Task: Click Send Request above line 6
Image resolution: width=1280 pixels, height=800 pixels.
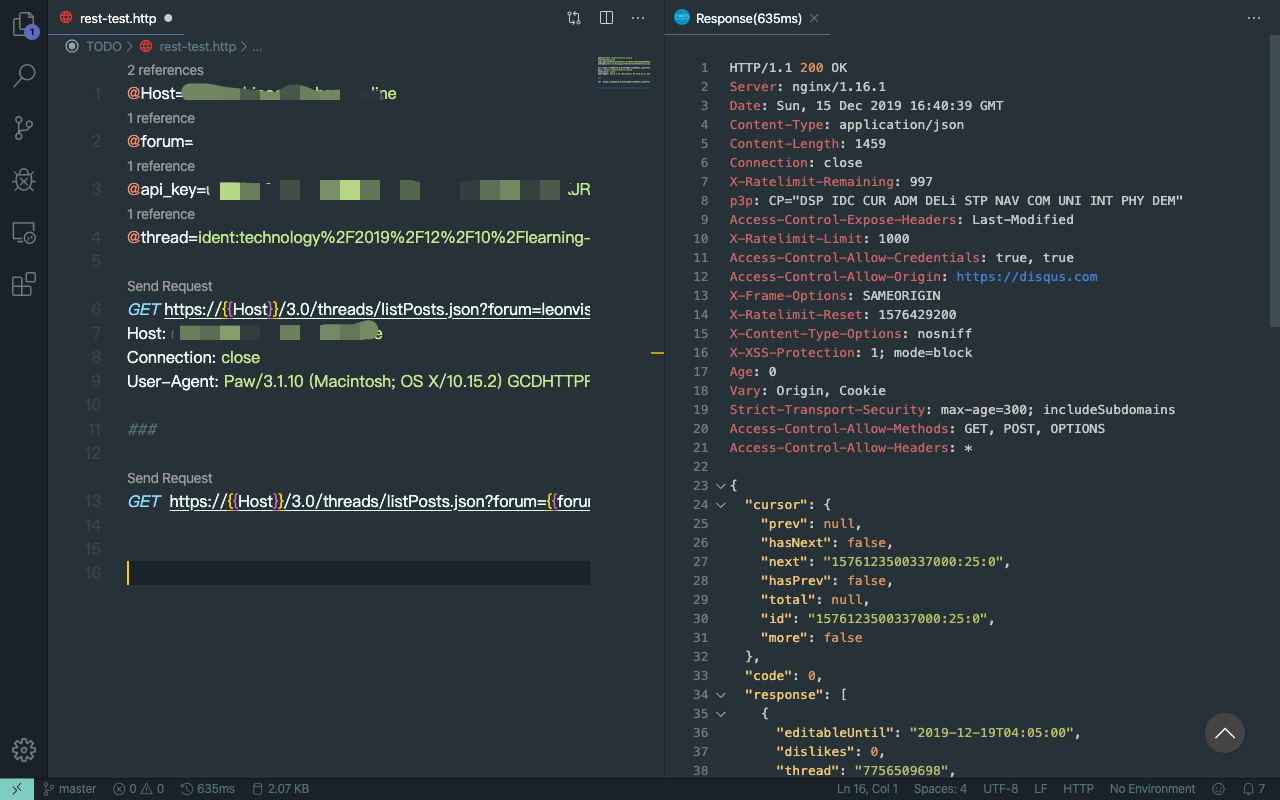Action: [x=170, y=286]
